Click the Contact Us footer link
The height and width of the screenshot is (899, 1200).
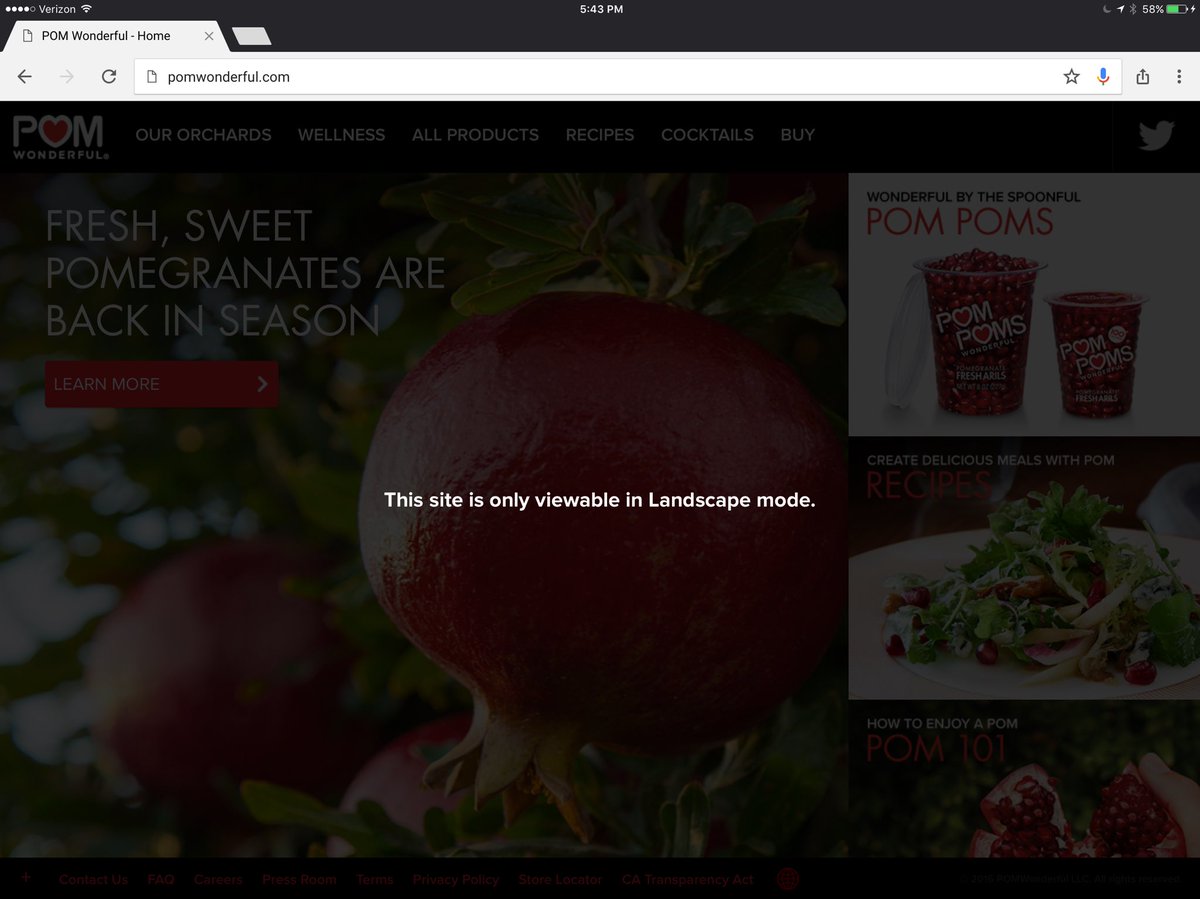(93, 880)
